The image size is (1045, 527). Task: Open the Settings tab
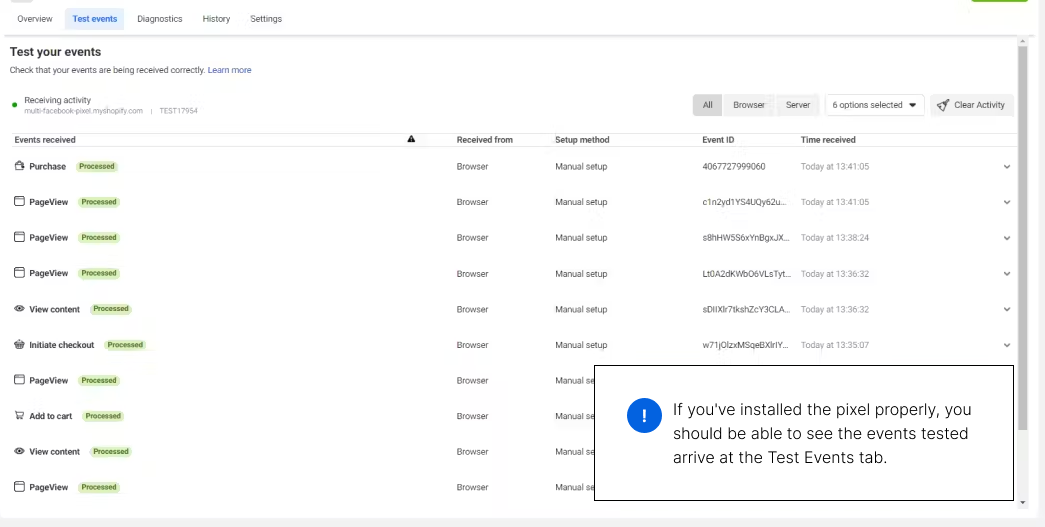click(x=266, y=19)
